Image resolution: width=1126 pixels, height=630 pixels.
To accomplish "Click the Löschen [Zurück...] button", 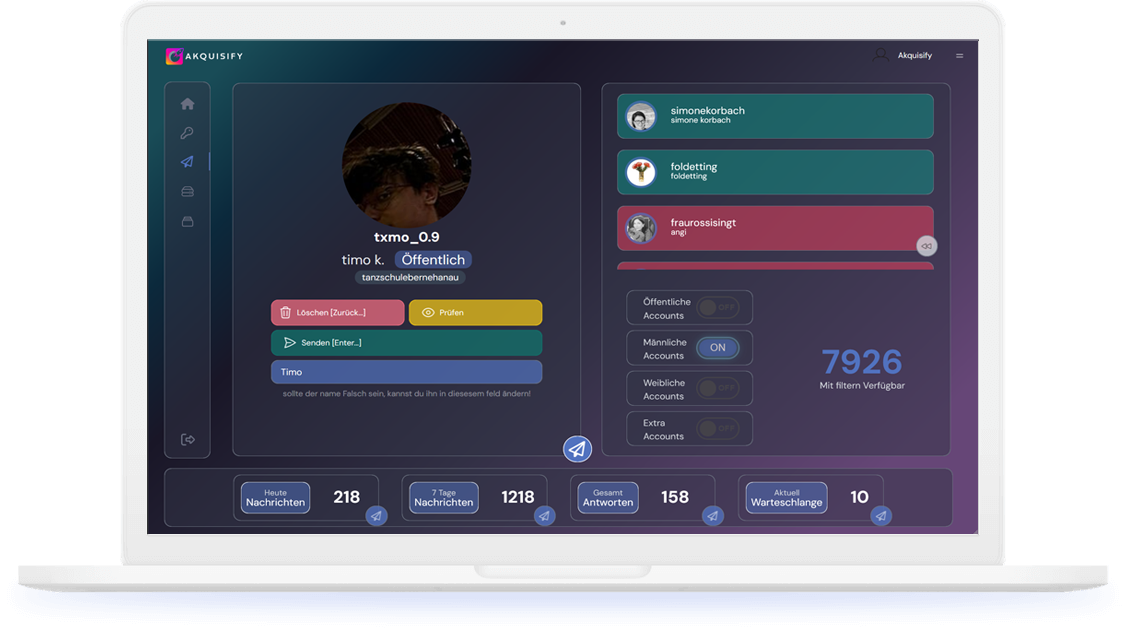I will click(x=337, y=312).
